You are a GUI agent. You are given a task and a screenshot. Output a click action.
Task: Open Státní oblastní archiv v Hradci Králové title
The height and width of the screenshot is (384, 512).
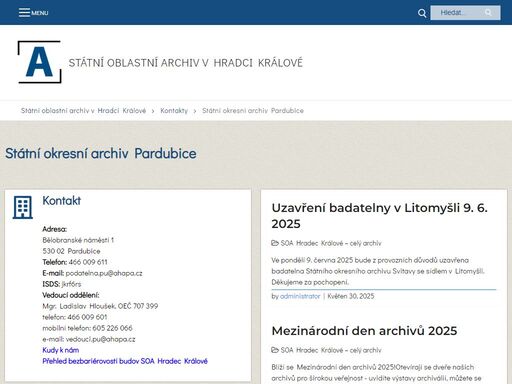[186, 63]
